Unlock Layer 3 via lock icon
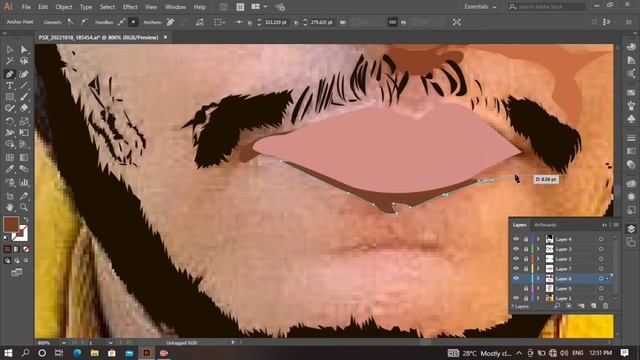 (x=526, y=249)
